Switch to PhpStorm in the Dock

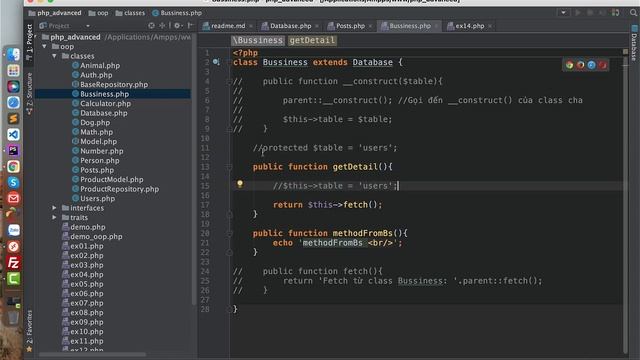[13, 150]
